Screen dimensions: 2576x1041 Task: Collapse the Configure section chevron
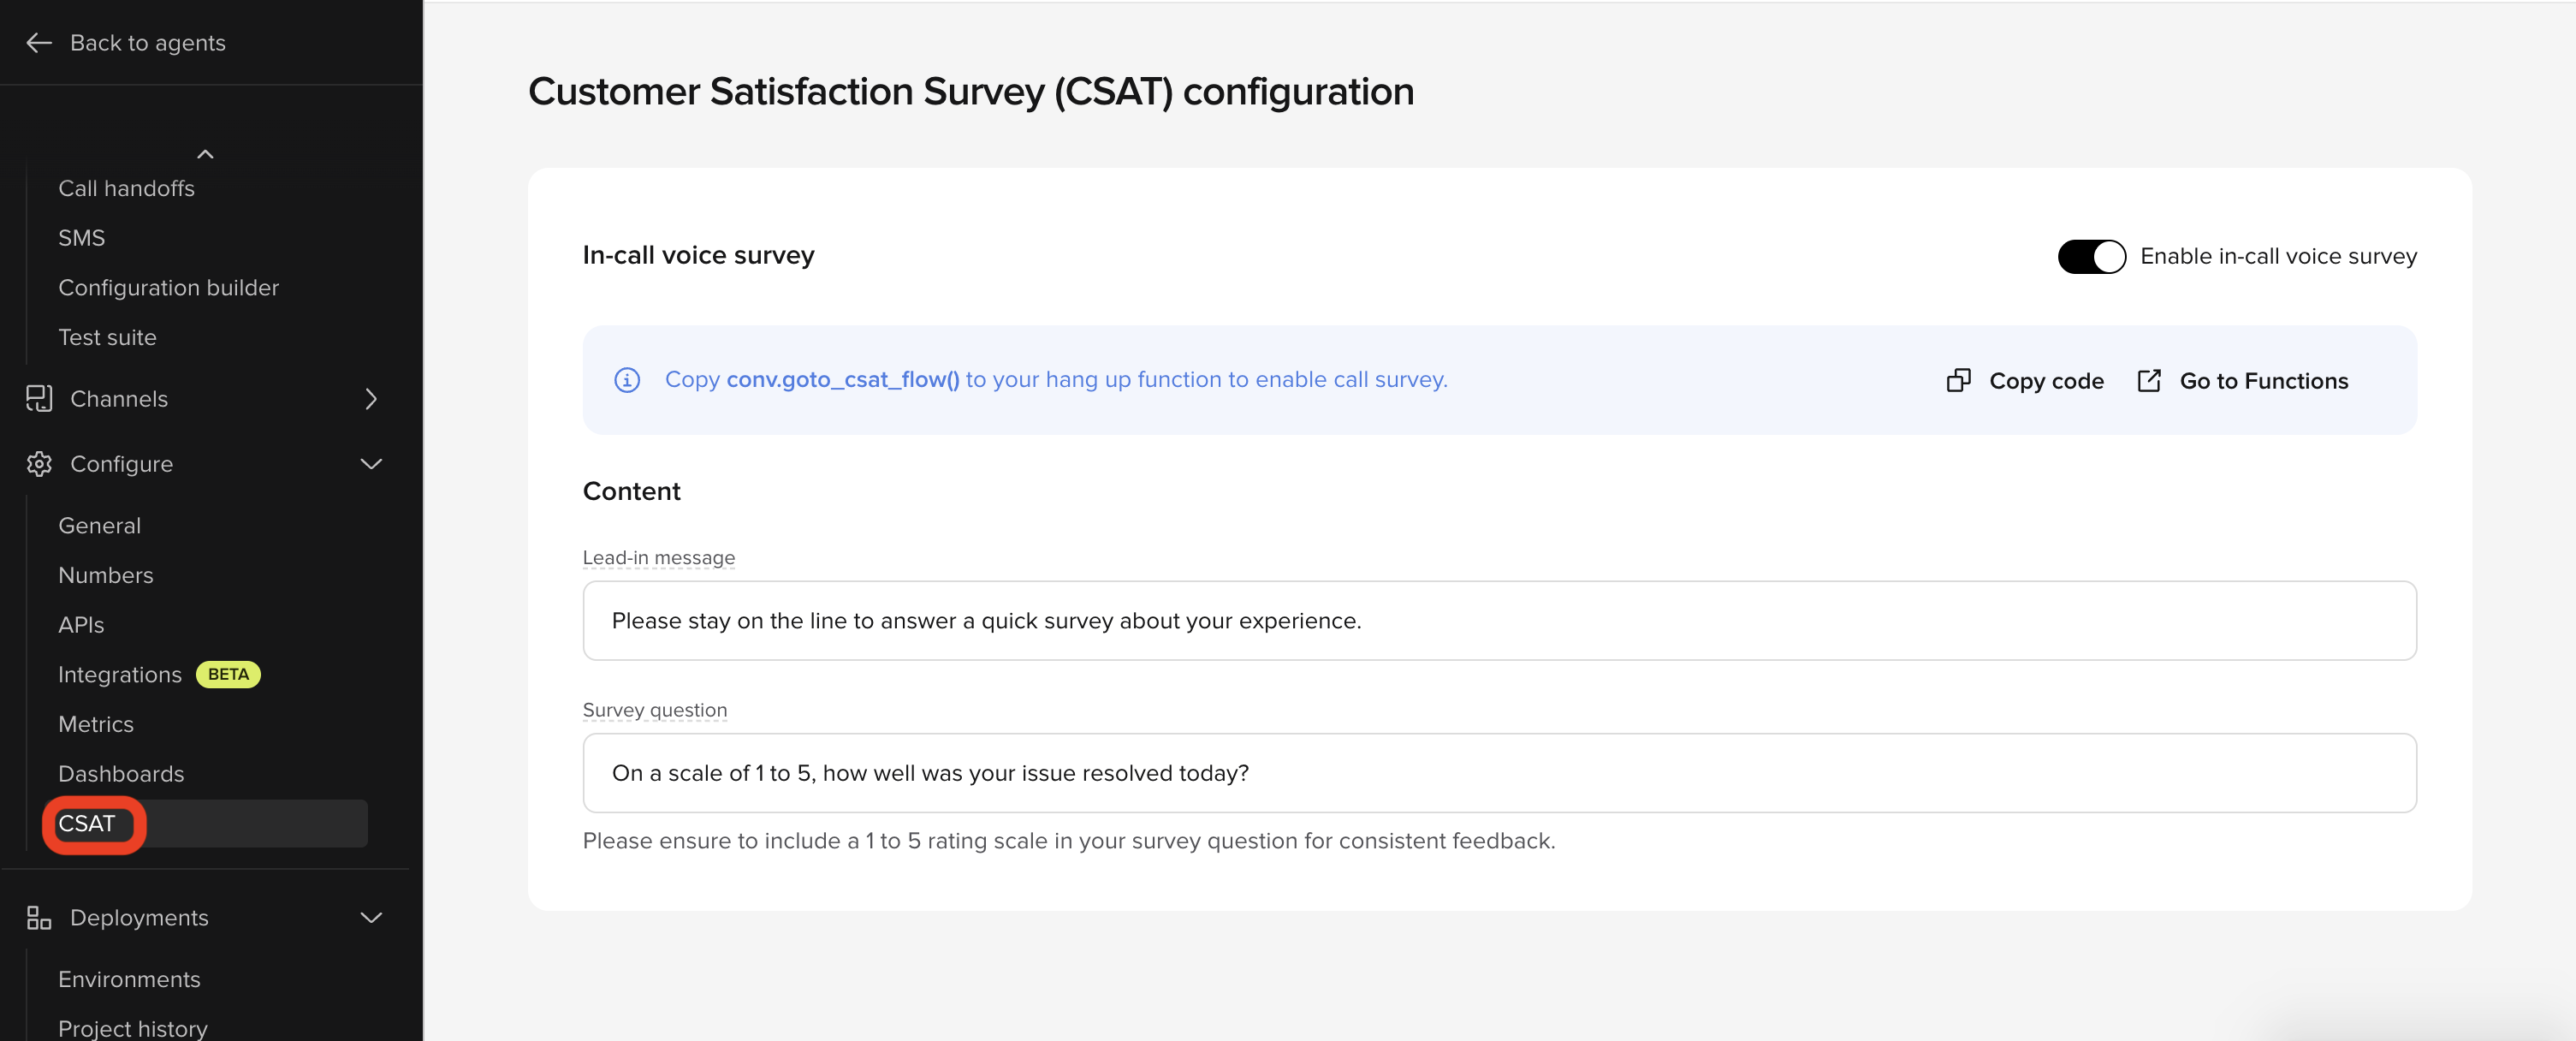point(371,464)
